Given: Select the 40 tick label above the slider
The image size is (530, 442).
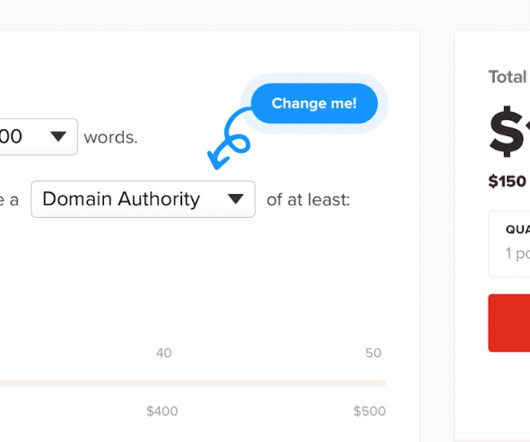Looking at the screenshot, I should click(x=164, y=353).
